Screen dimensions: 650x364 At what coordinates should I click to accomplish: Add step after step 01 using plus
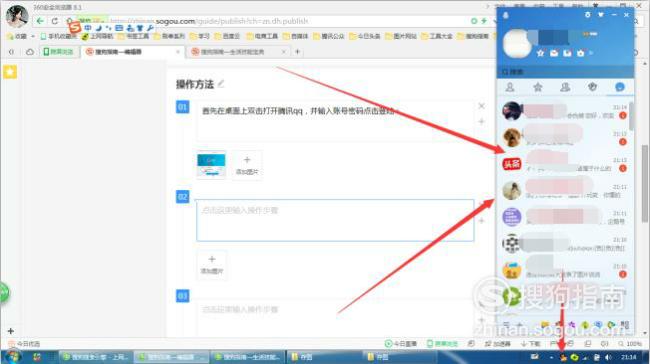(481, 121)
